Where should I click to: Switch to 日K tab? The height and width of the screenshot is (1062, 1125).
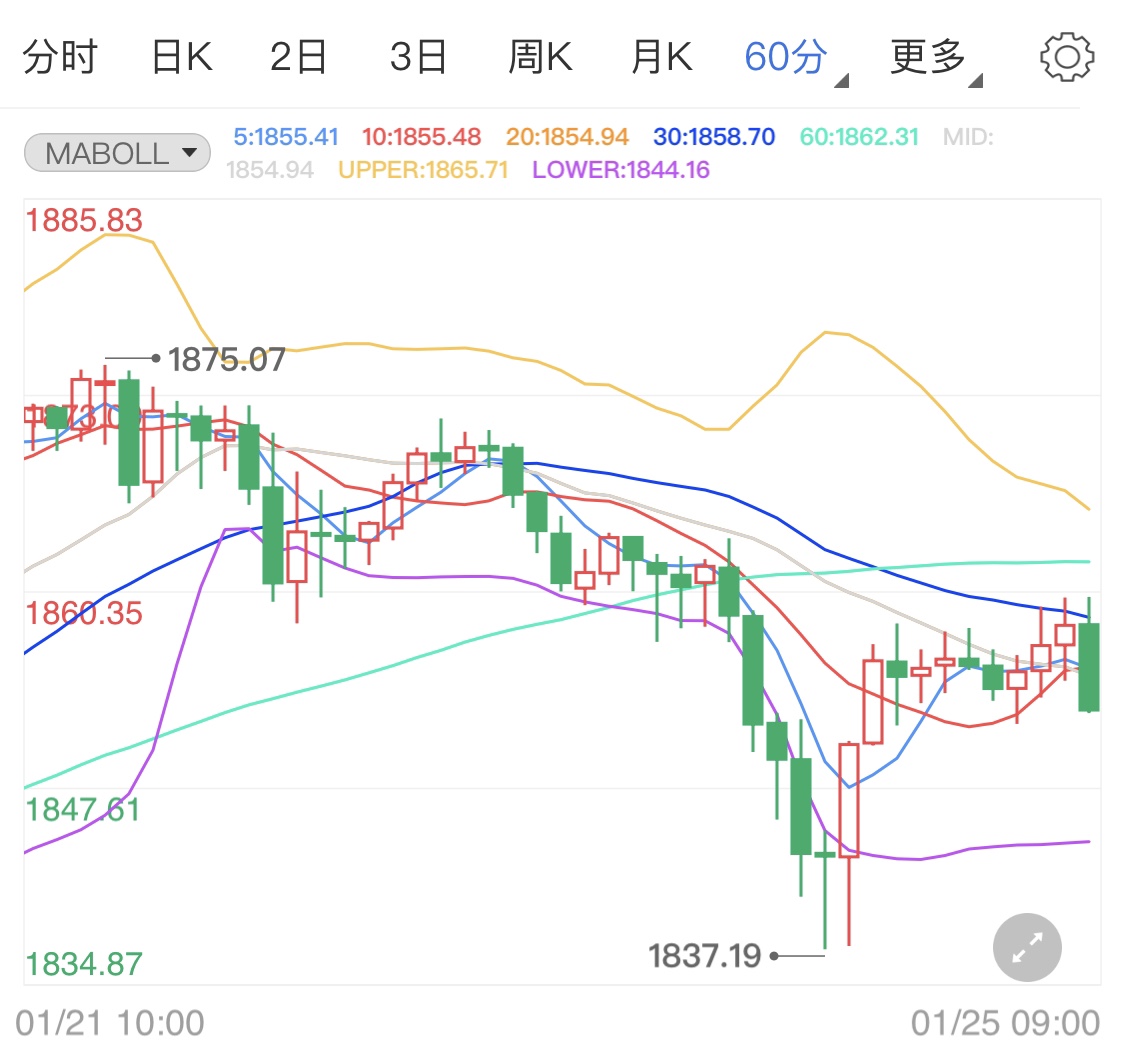(x=182, y=57)
